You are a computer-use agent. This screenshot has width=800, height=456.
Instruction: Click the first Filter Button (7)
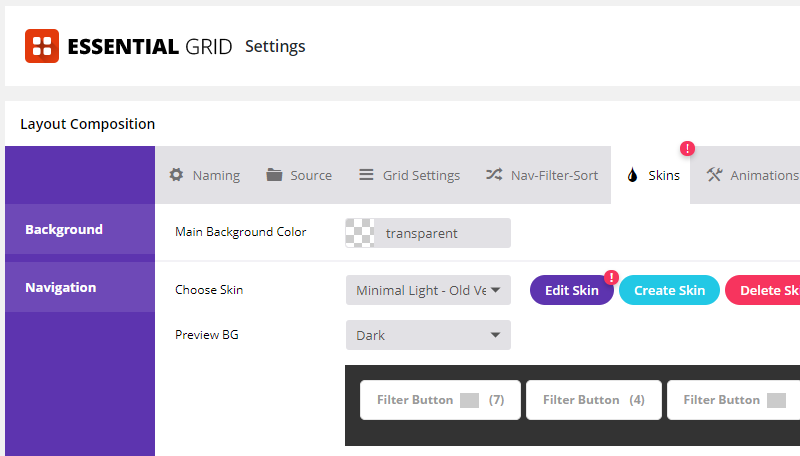pyautogui.click(x=440, y=400)
